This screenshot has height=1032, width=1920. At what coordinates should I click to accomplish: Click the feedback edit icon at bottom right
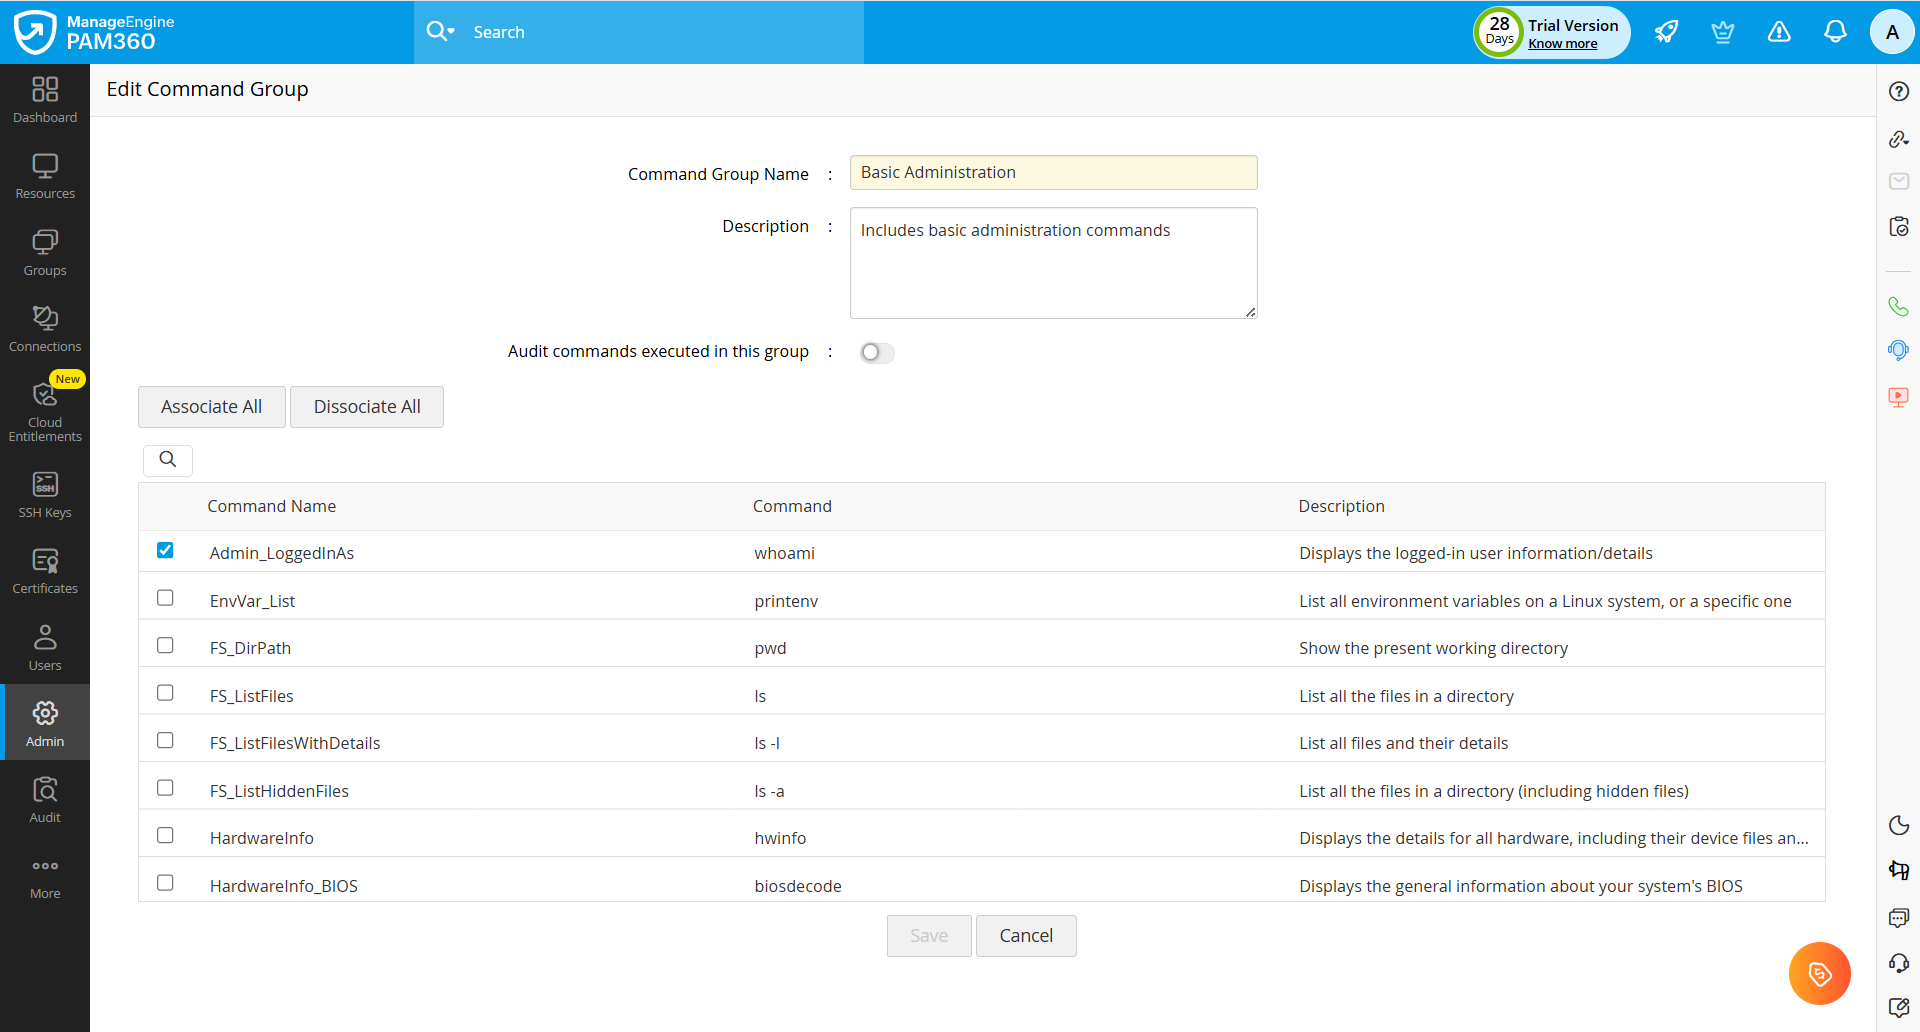[1899, 1007]
